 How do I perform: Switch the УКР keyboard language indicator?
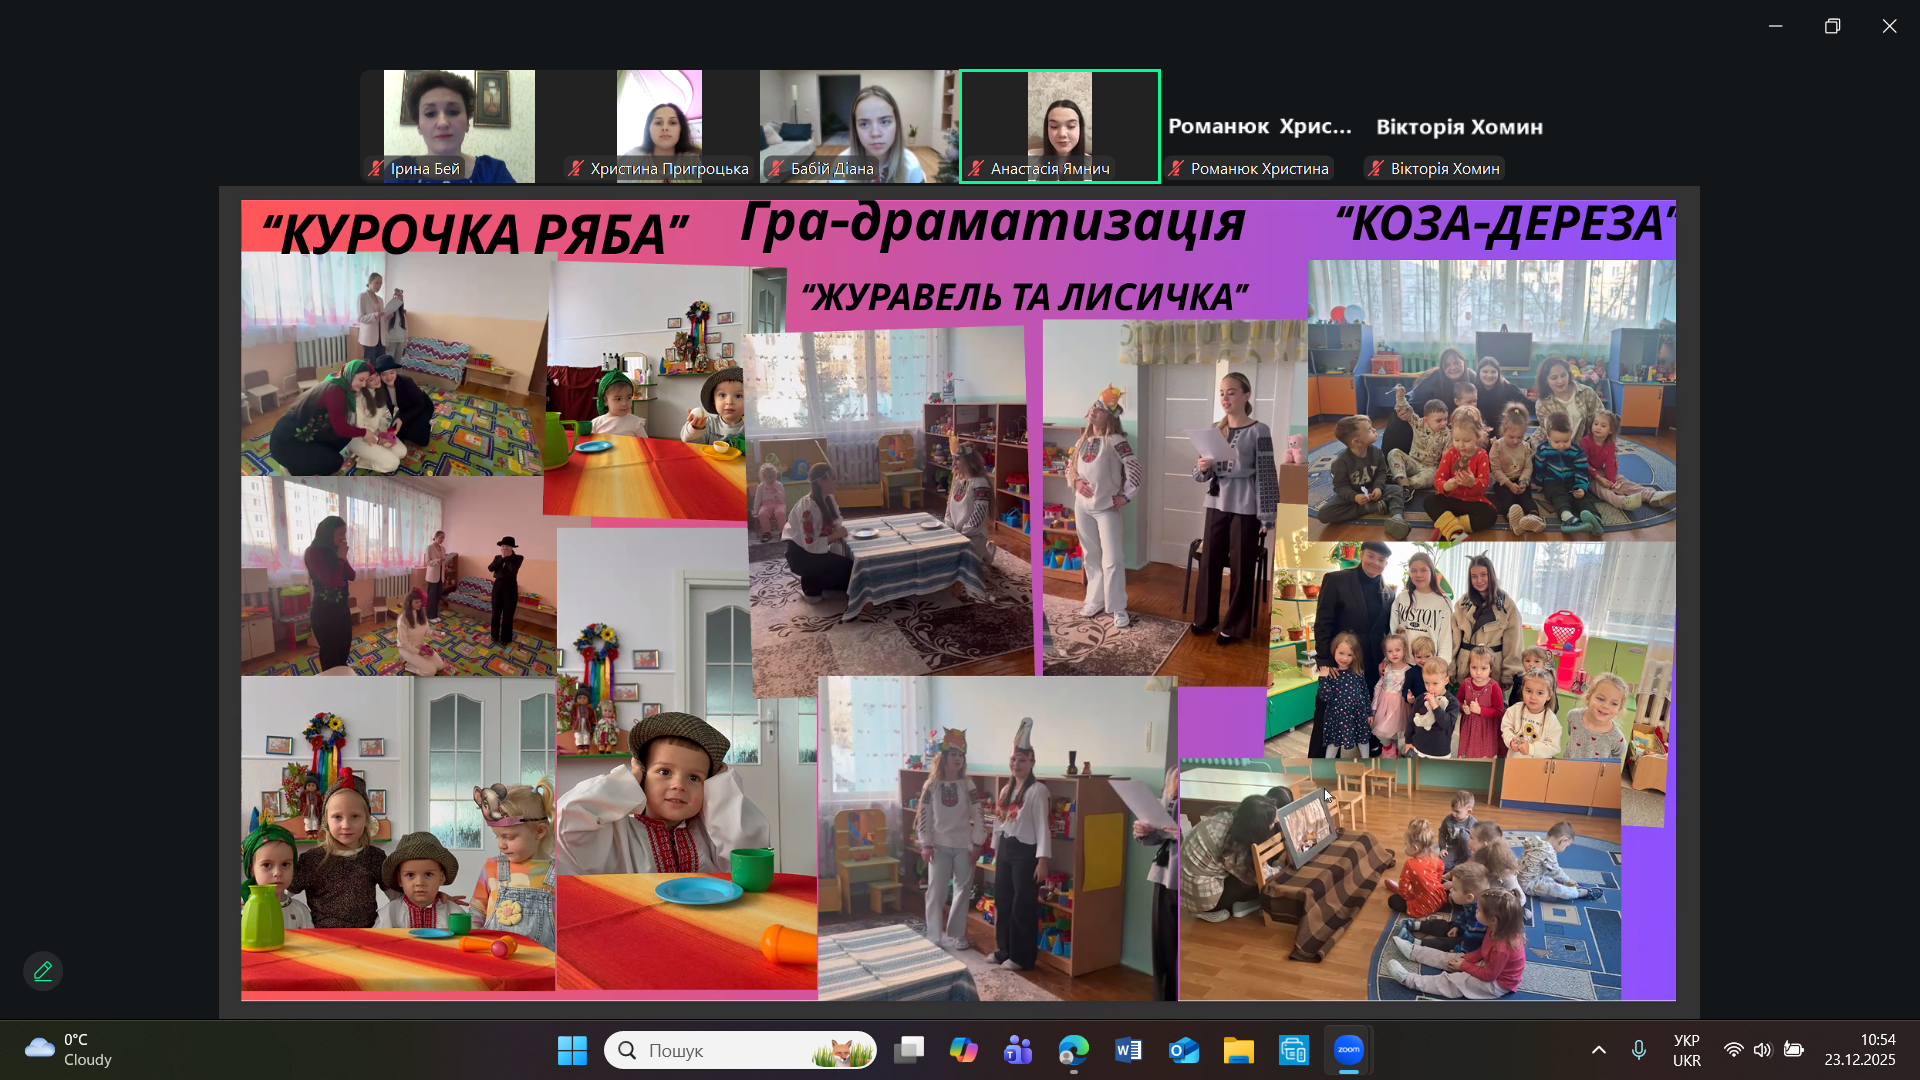(1686, 1050)
